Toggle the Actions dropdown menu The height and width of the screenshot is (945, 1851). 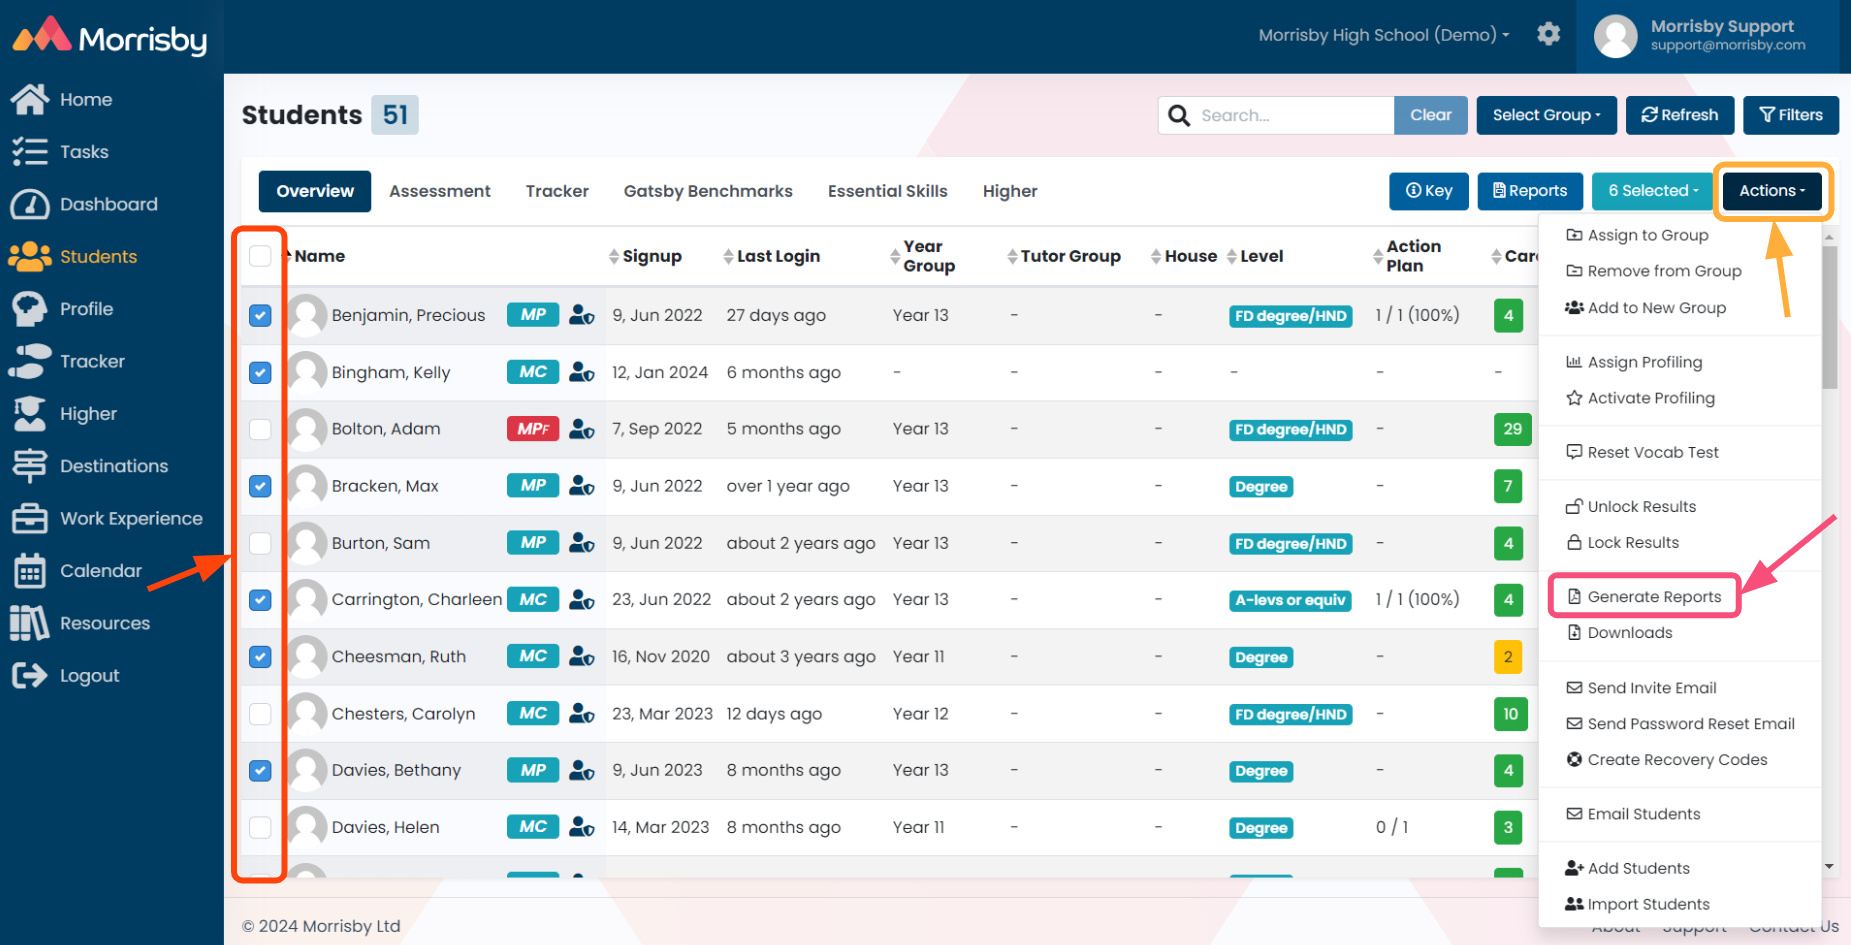click(x=1772, y=191)
